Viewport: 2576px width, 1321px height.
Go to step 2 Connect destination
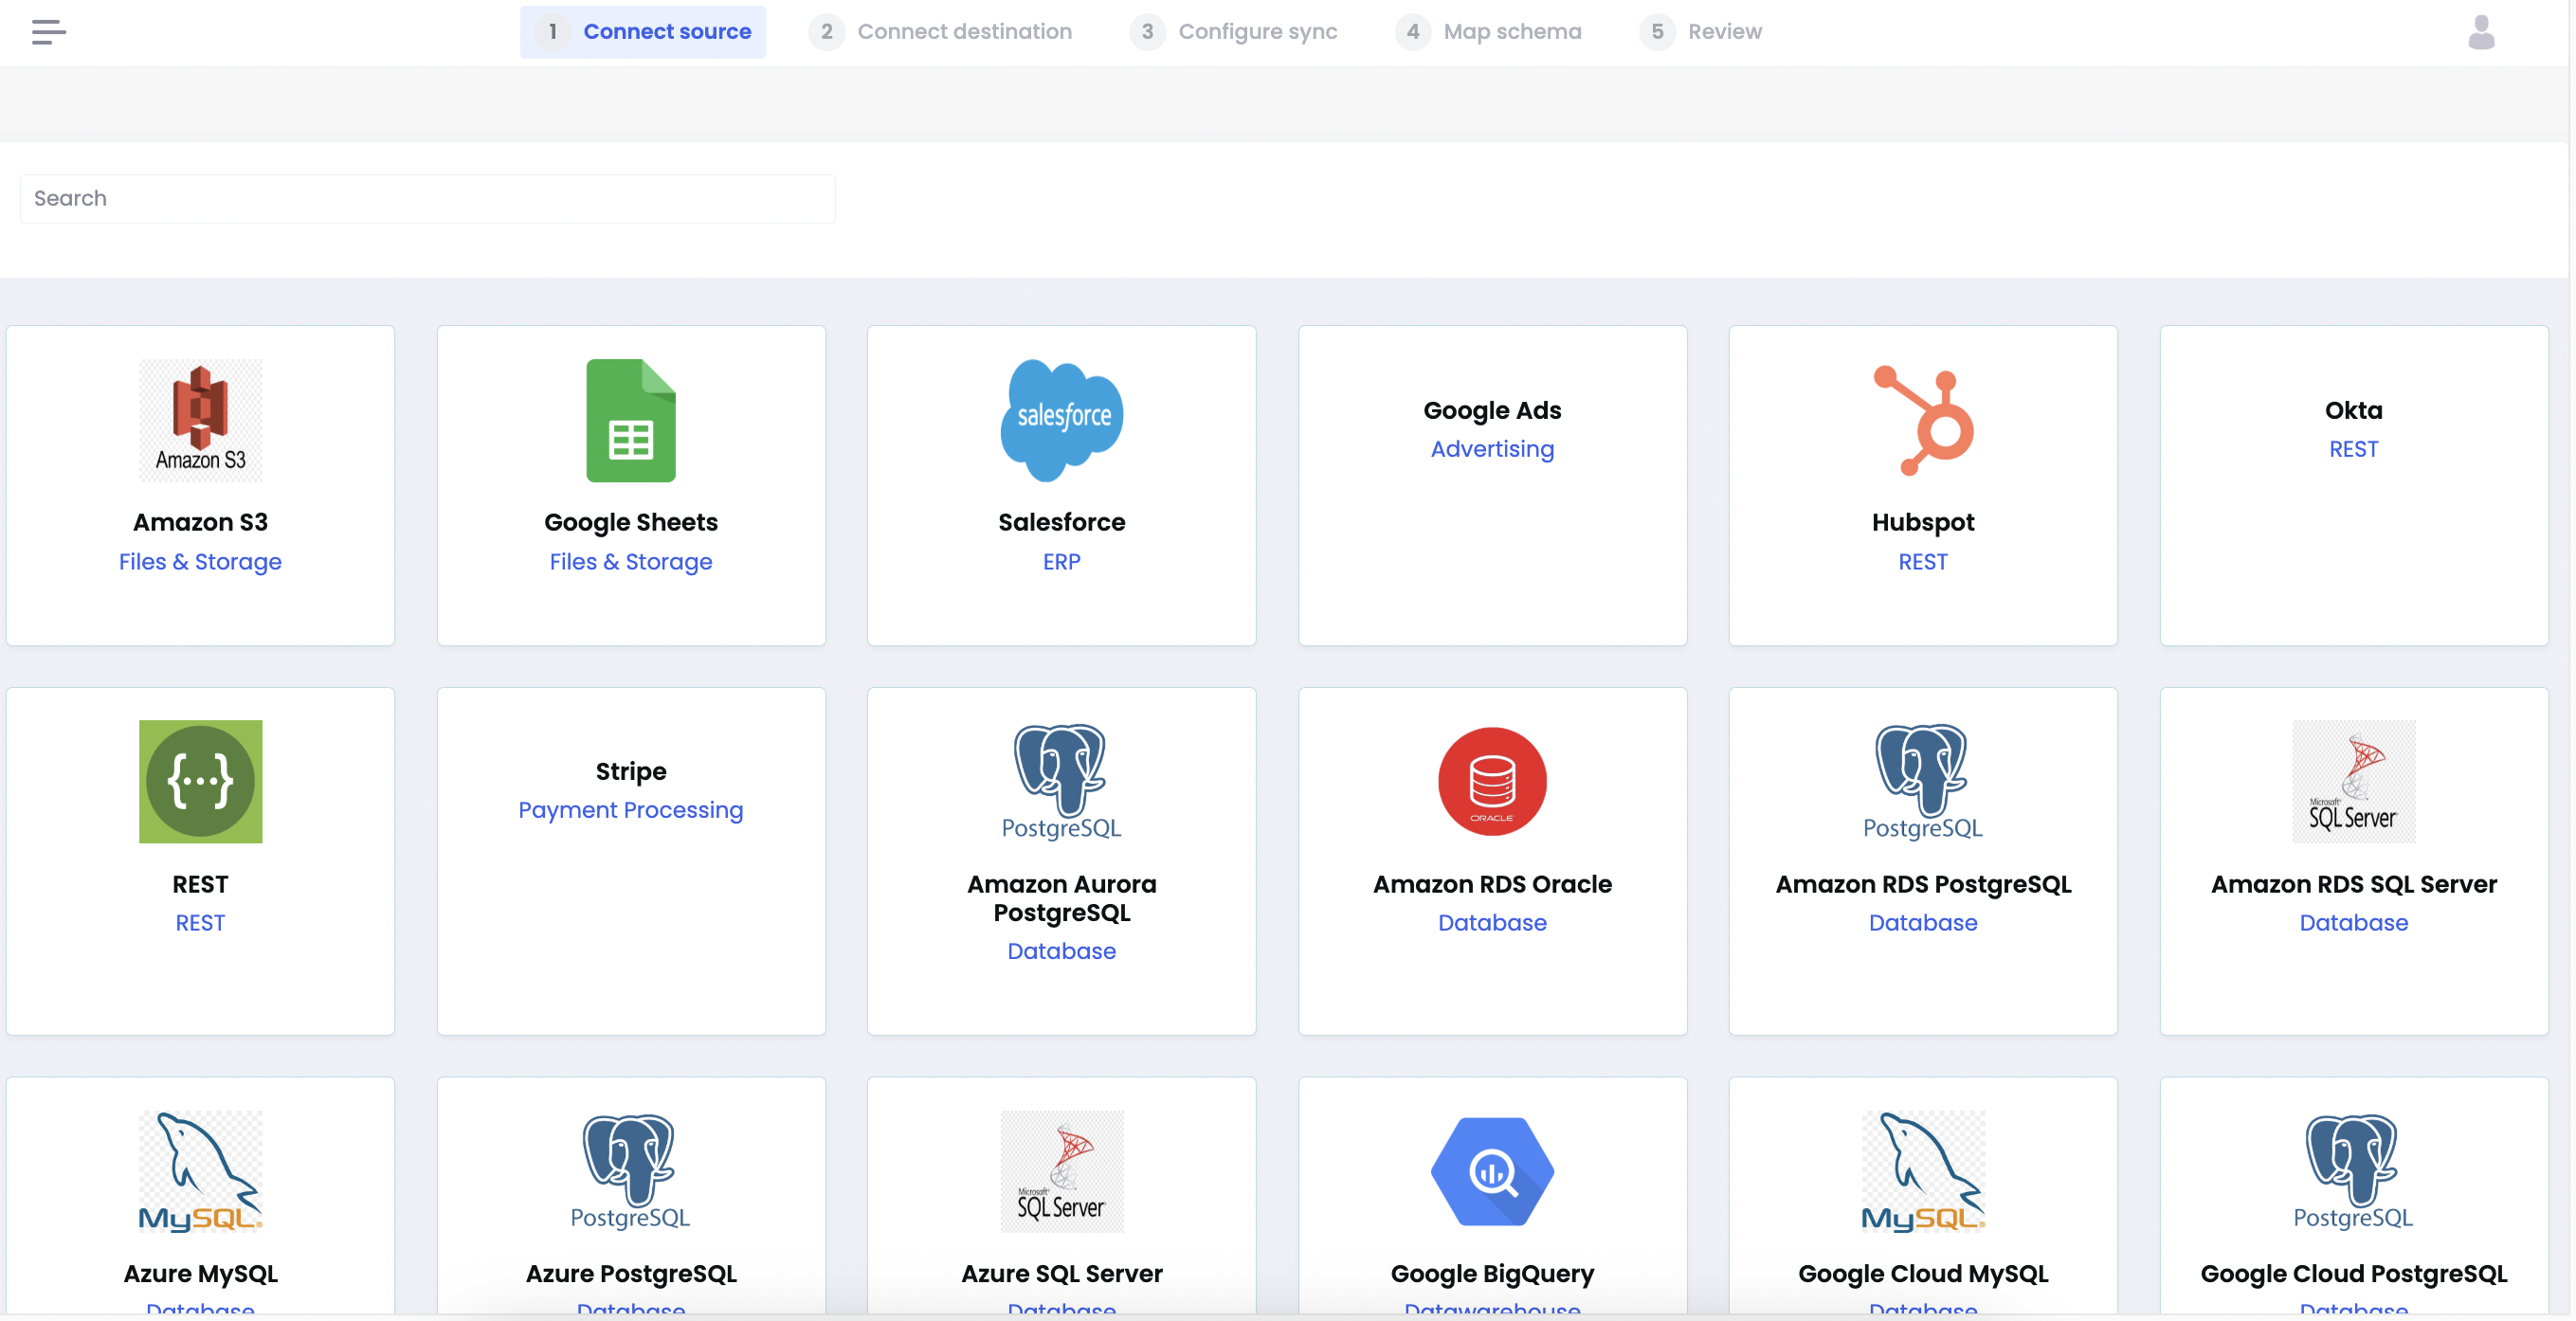pos(940,32)
